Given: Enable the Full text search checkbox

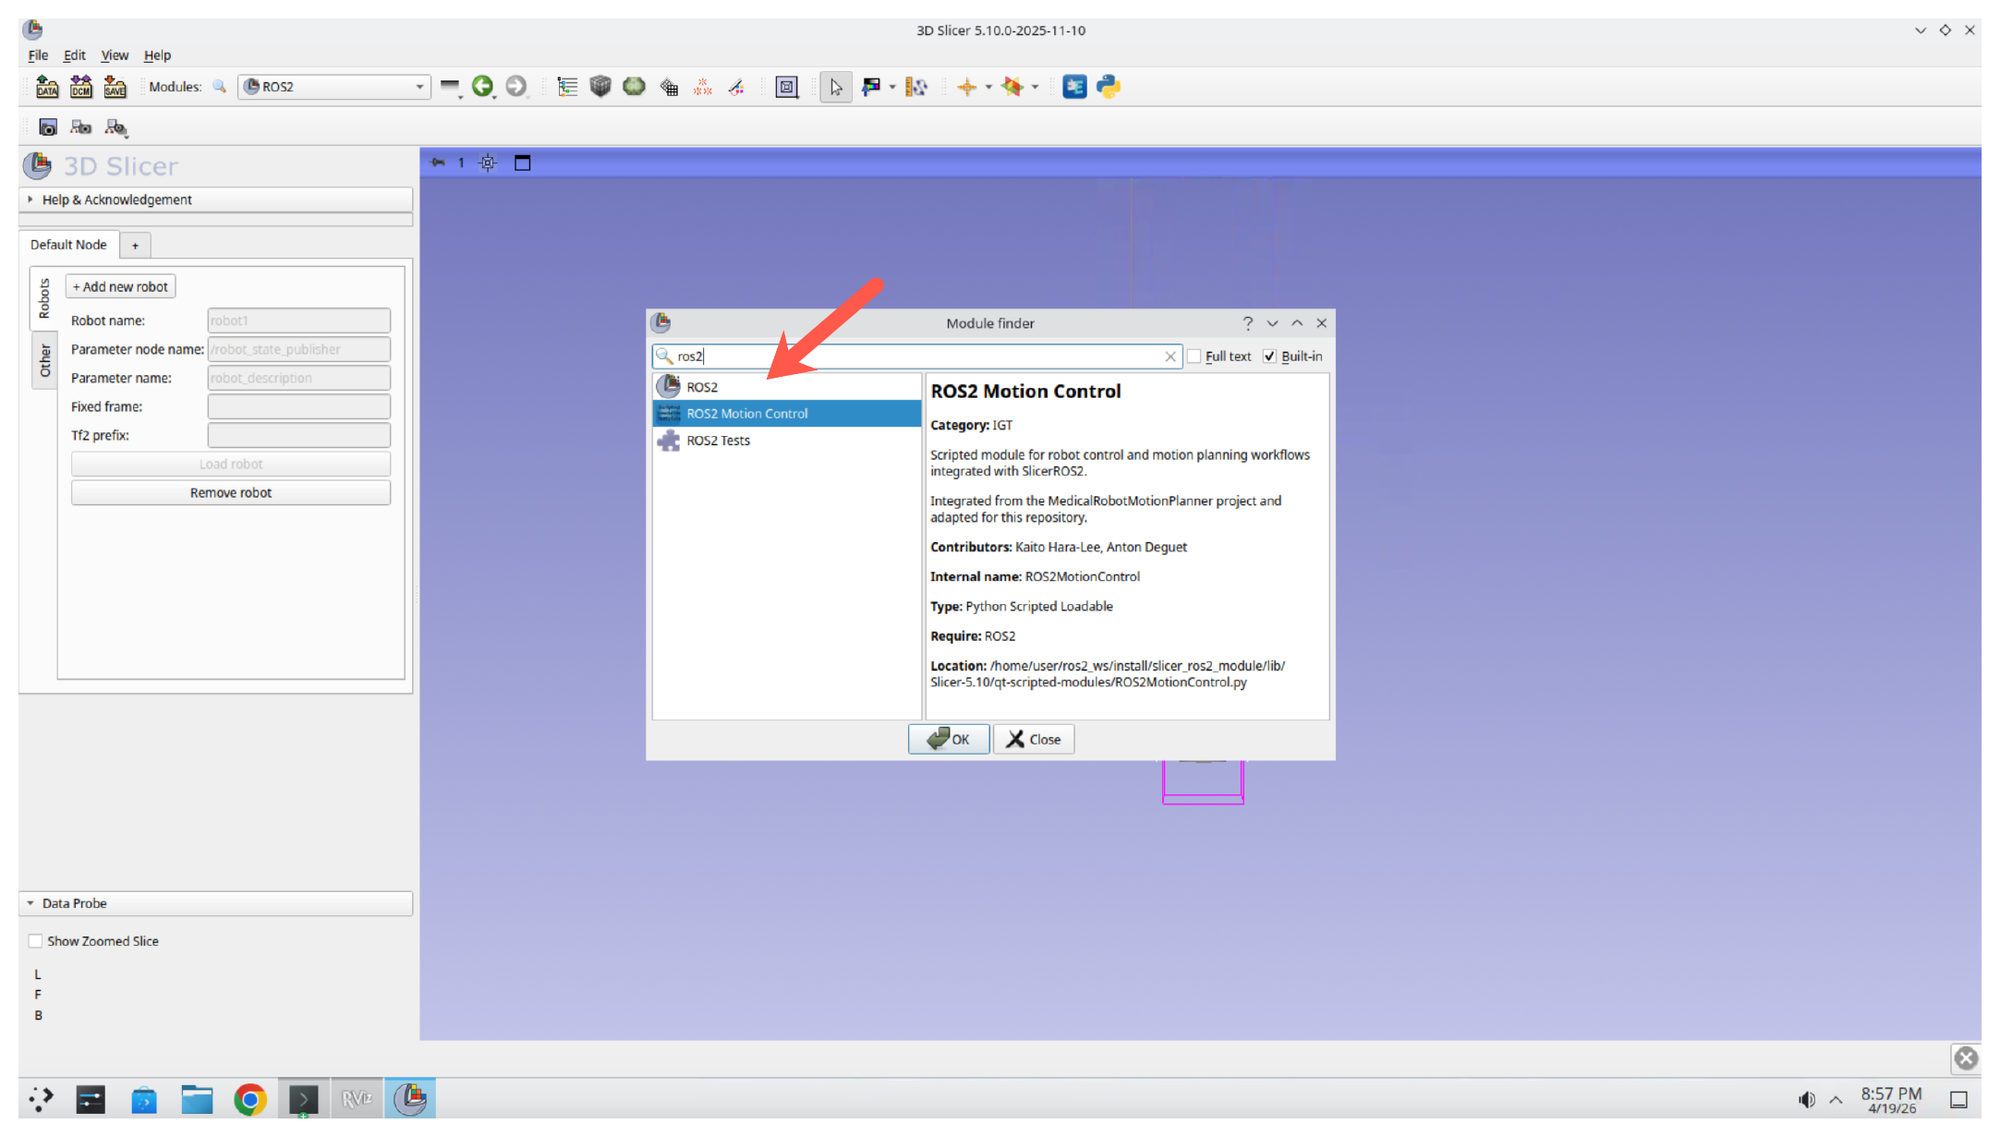Looking at the screenshot, I should pyautogui.click(x=1195, y=356).
